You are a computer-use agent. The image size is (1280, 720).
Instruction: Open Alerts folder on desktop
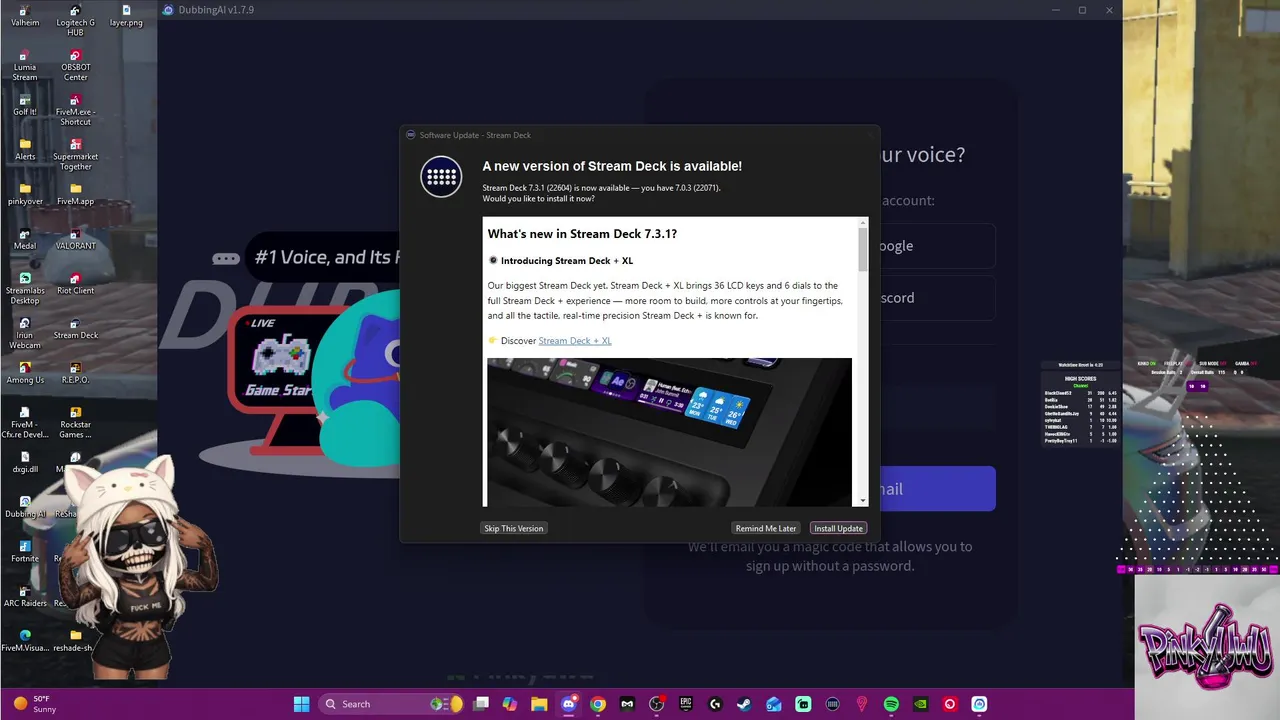[x=25, y=150]
